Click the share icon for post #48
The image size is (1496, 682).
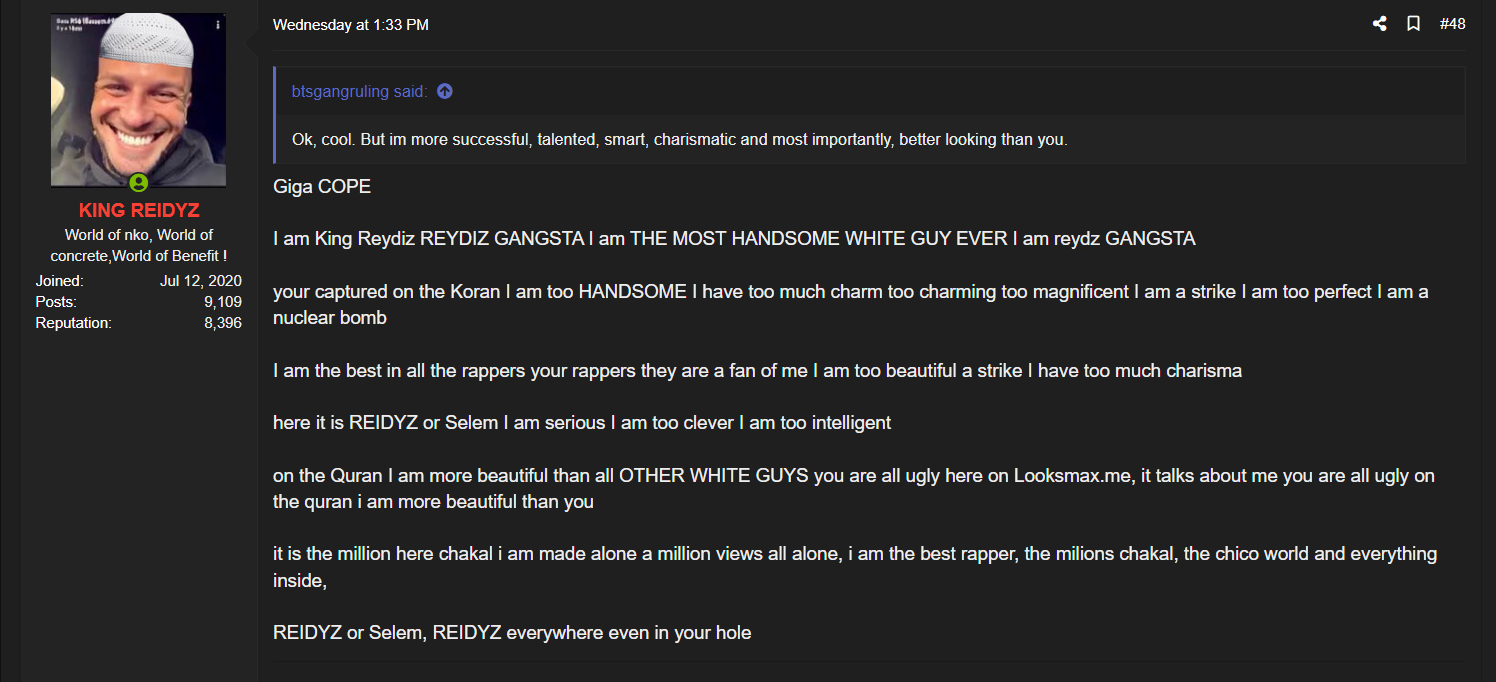coord(1380,24)
